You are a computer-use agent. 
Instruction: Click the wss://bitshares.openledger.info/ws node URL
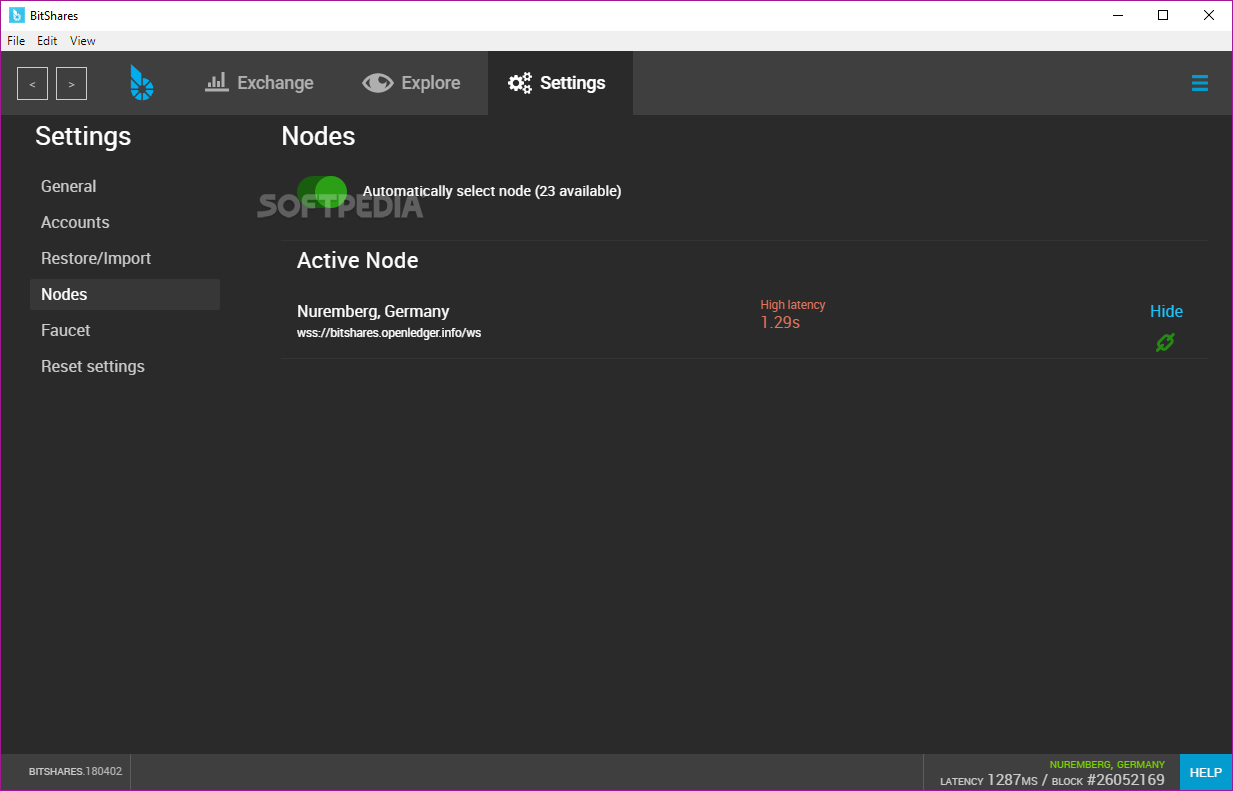pyautogui.click(x=389, y=333)
